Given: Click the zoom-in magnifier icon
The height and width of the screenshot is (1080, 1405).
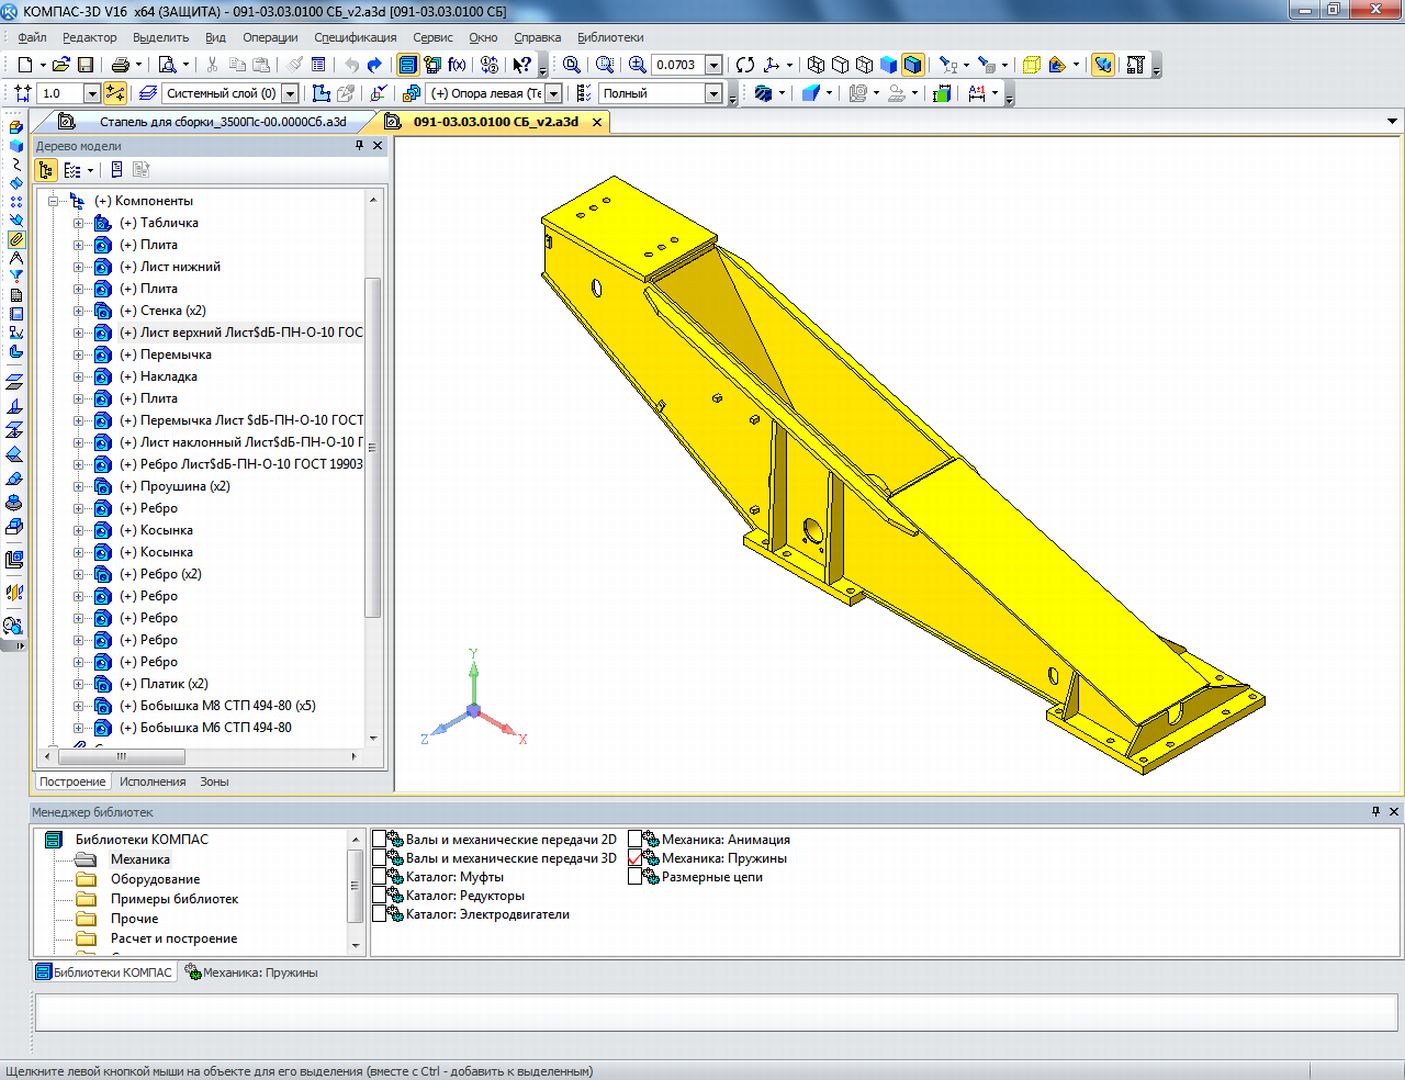Looking at the screenshot, I should click(637, 65).
